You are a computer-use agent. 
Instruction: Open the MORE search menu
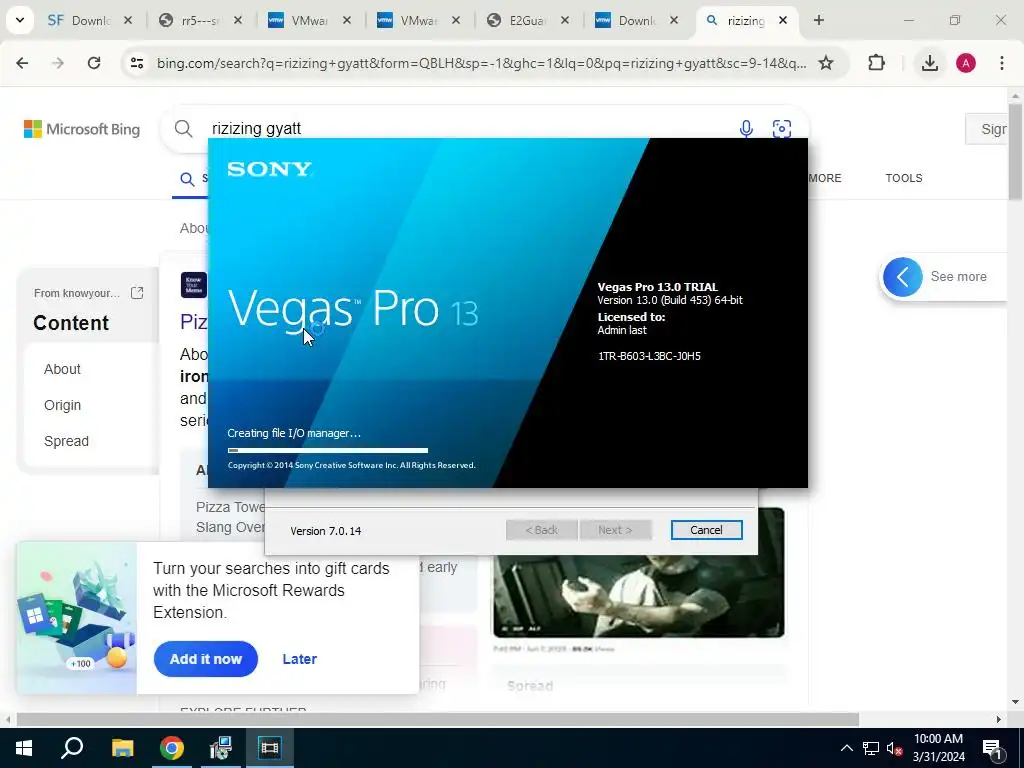pos(825,178)
